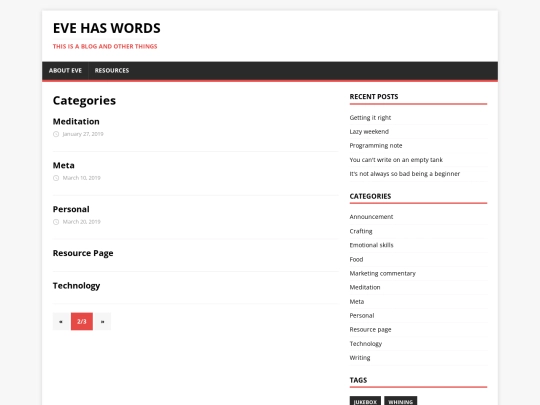Open post You can't write on an empty tank

[396, 160]
